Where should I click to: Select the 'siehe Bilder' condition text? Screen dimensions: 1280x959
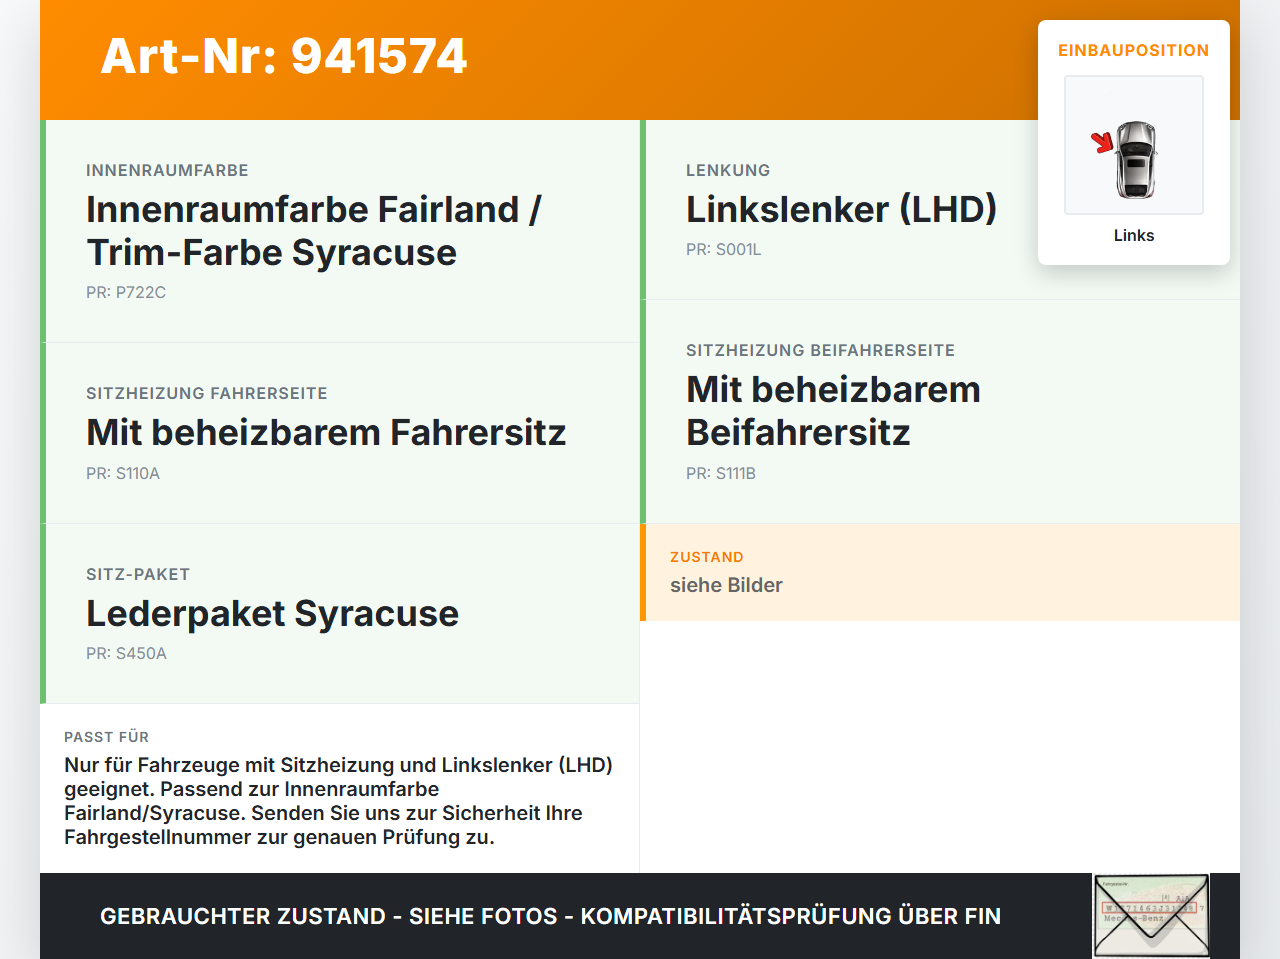pyautogui.click(x=726, y=585)
